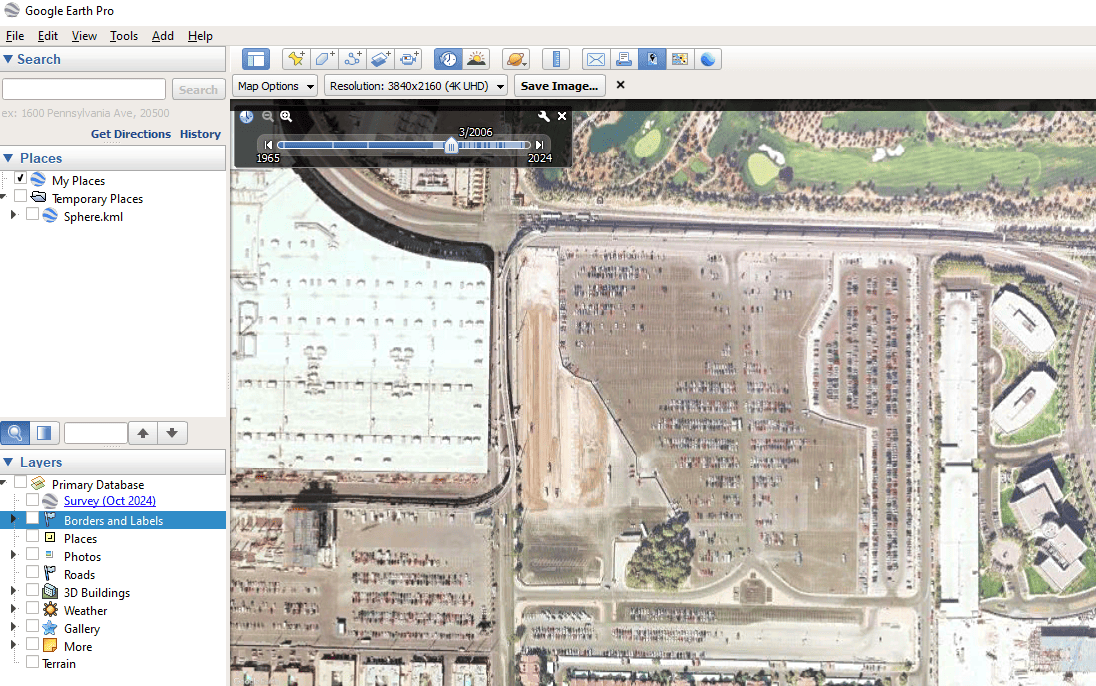
Task: Zoom out the time slider range
Action: point(268,117)
